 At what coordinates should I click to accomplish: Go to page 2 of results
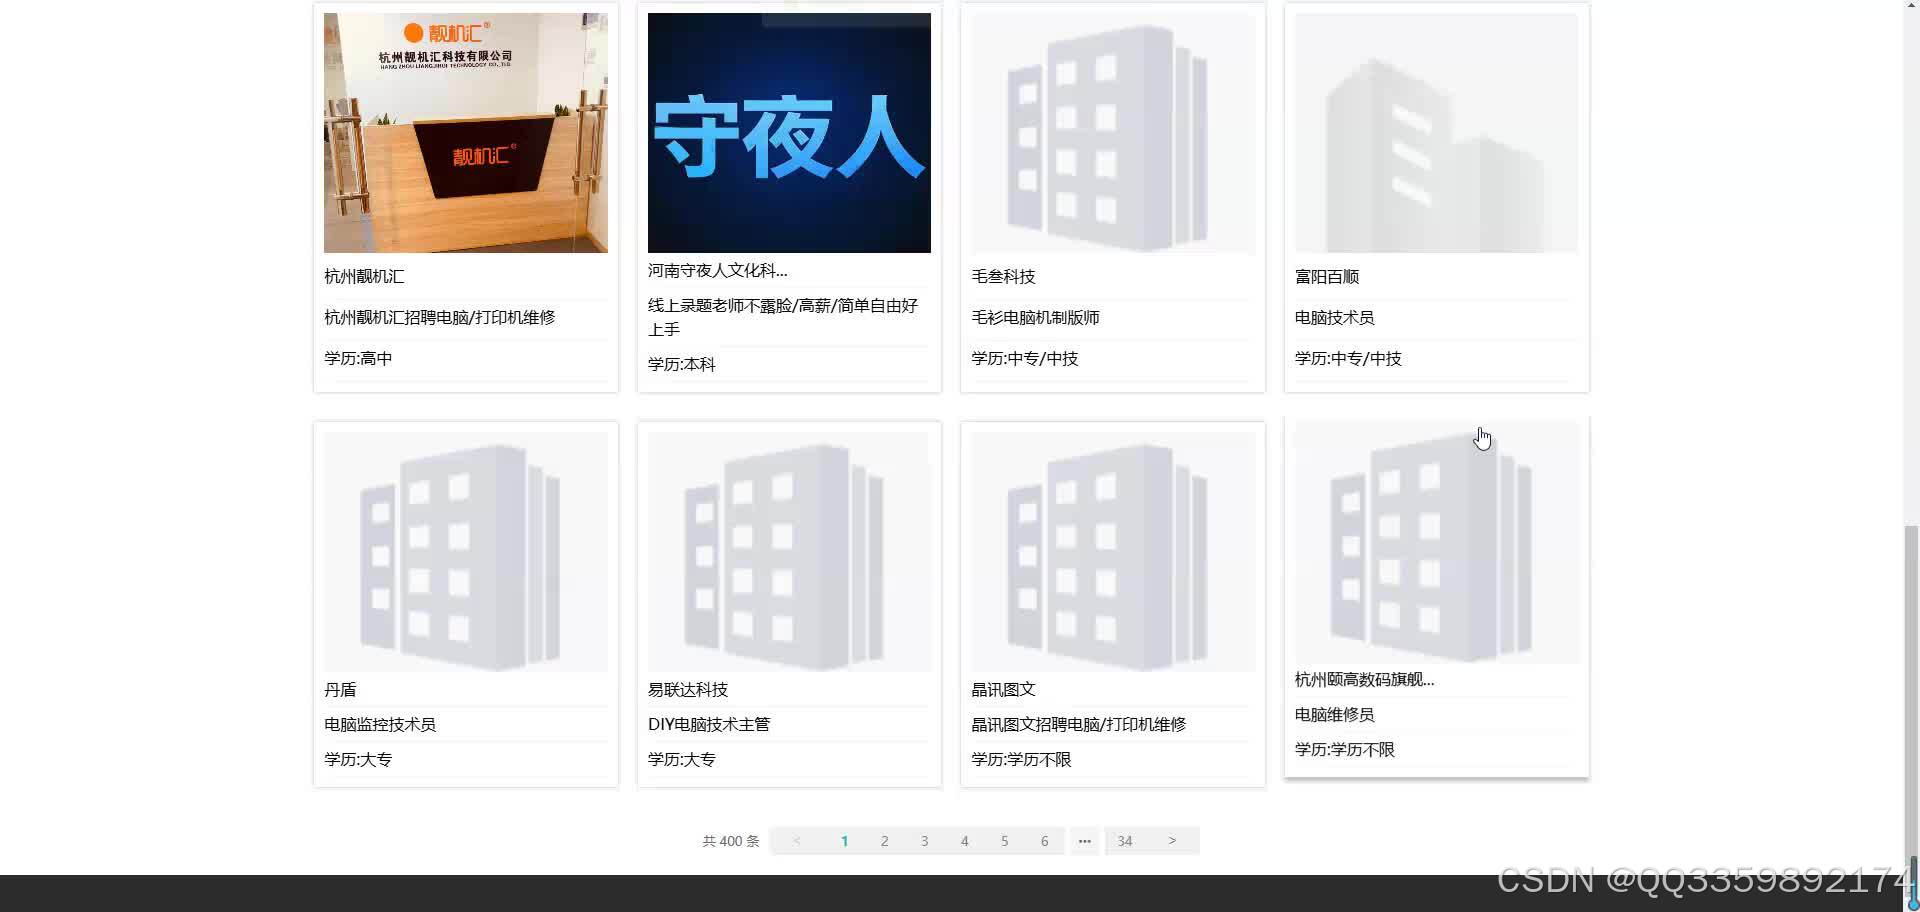pos(884,840)
